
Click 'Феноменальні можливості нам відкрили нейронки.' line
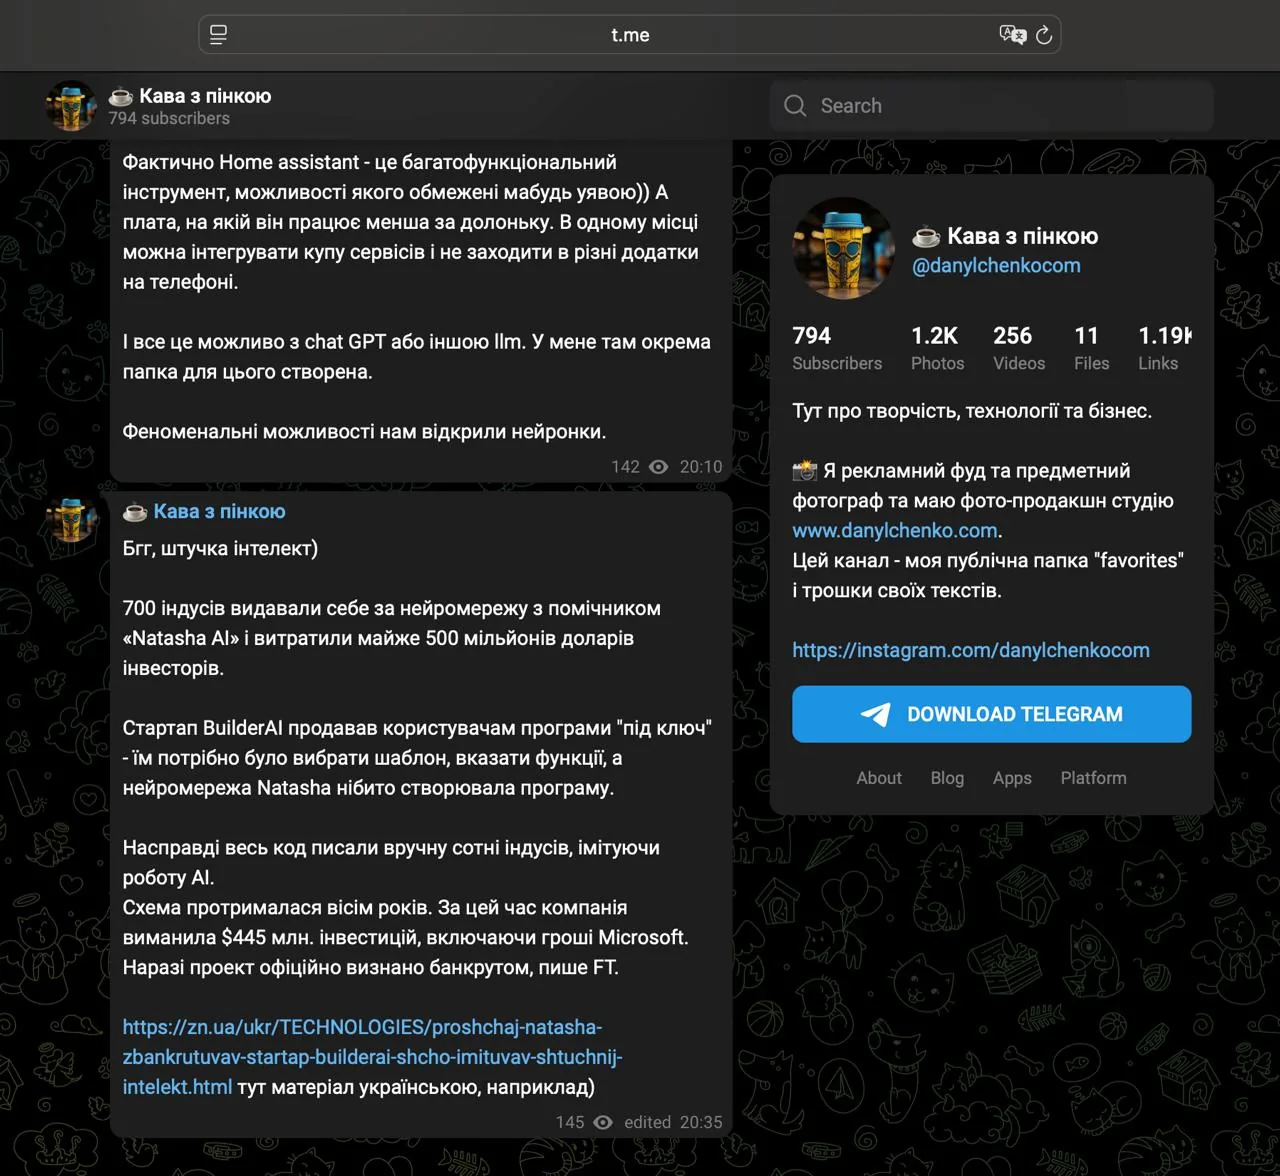(x=364, y=432)
